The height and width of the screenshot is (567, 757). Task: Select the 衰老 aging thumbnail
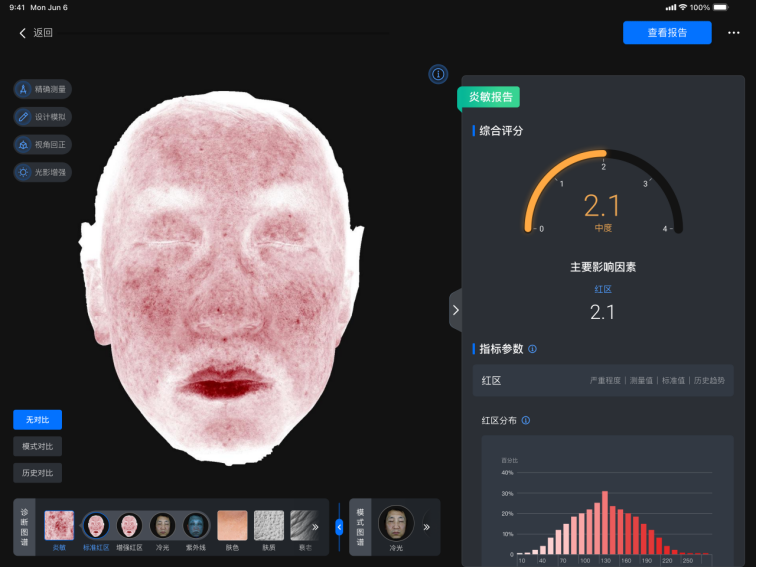(x=303, y=525)
